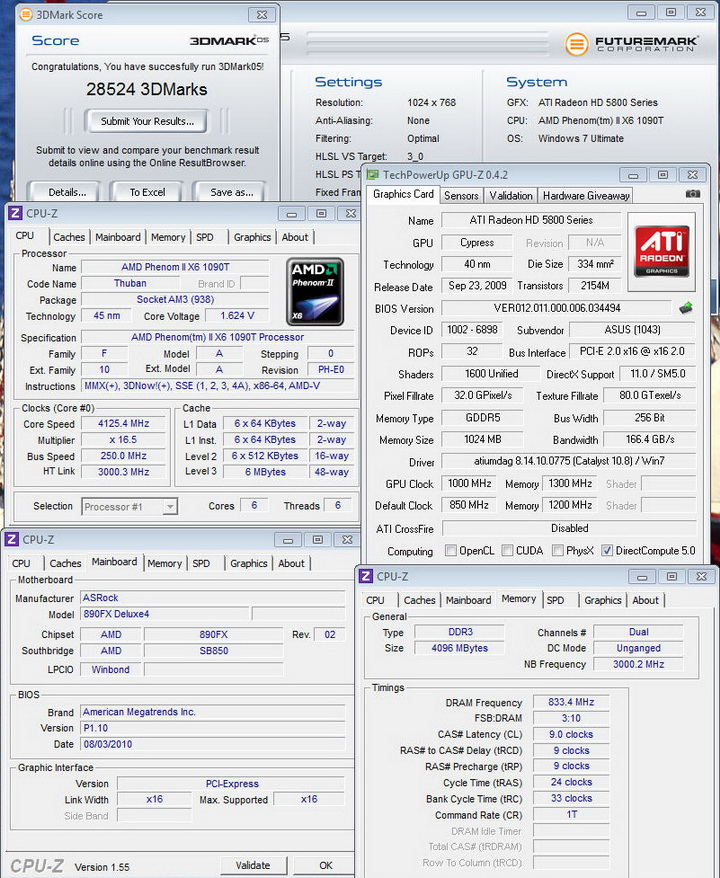This screenshot has width=720, height=878.
Task: Click the GPU name field ATI Radeon HD 5800 Series
Action: [x=531, y=220]
